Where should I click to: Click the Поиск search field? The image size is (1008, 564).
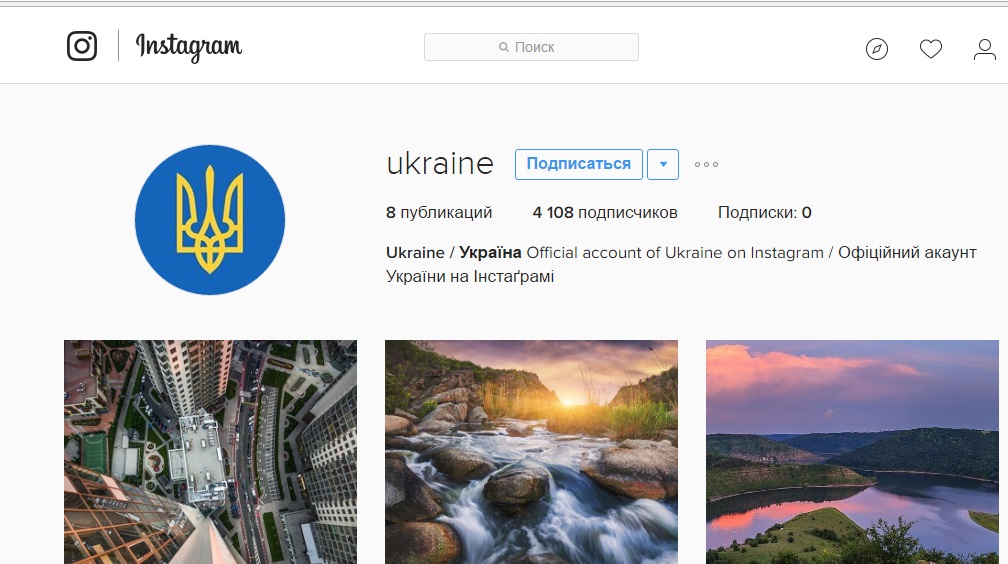click(532, 47)
